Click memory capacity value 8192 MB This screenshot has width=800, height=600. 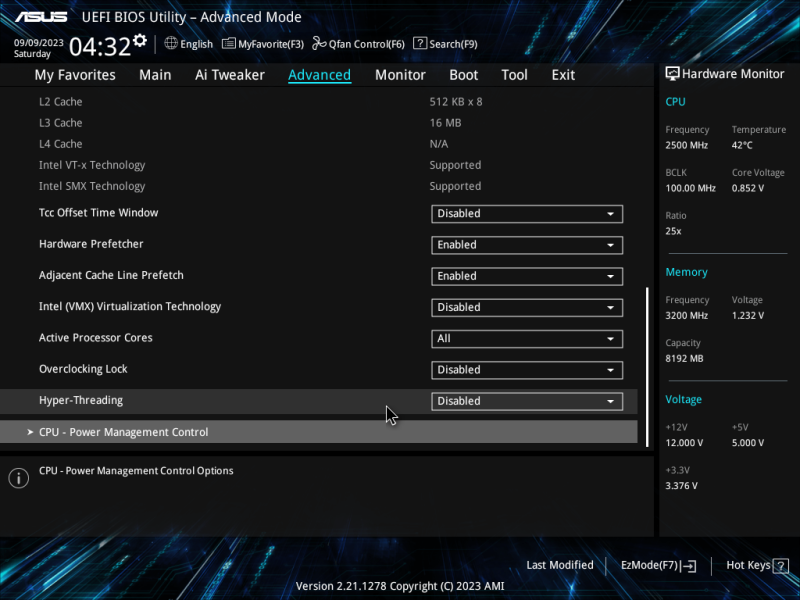684,359
